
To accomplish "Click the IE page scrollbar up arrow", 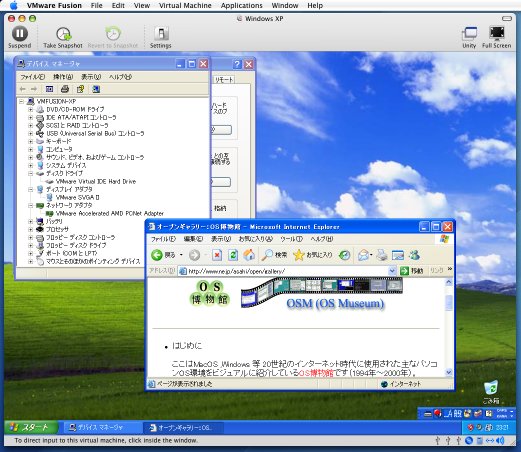I will [449, 282].
